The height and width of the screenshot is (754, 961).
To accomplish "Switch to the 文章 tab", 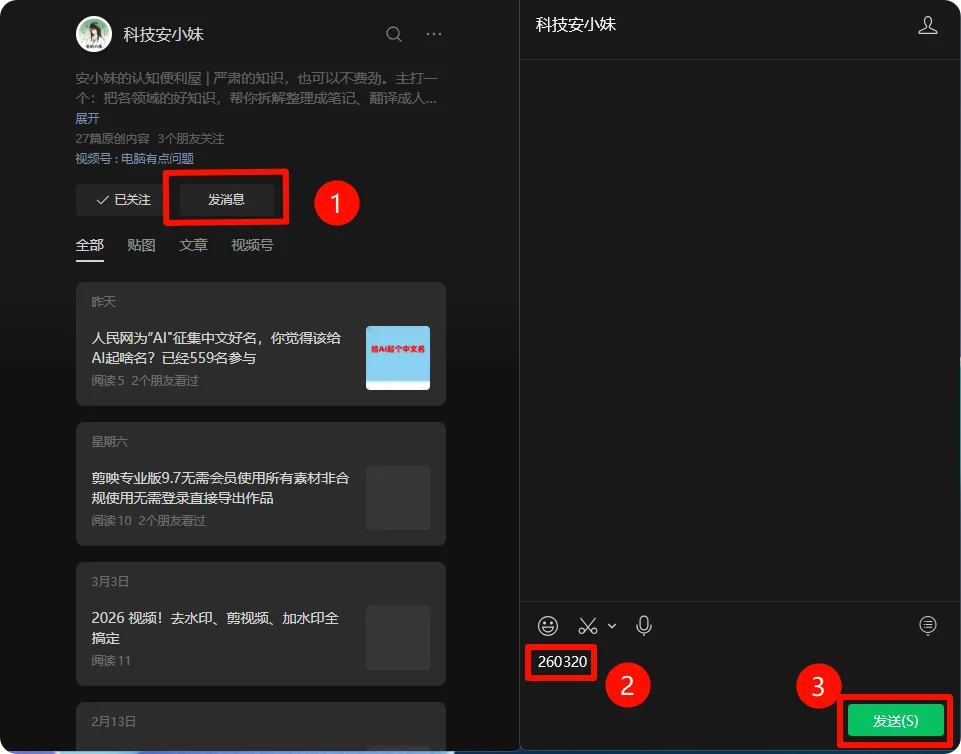I will pyautogui.click(x=193, y=245).
